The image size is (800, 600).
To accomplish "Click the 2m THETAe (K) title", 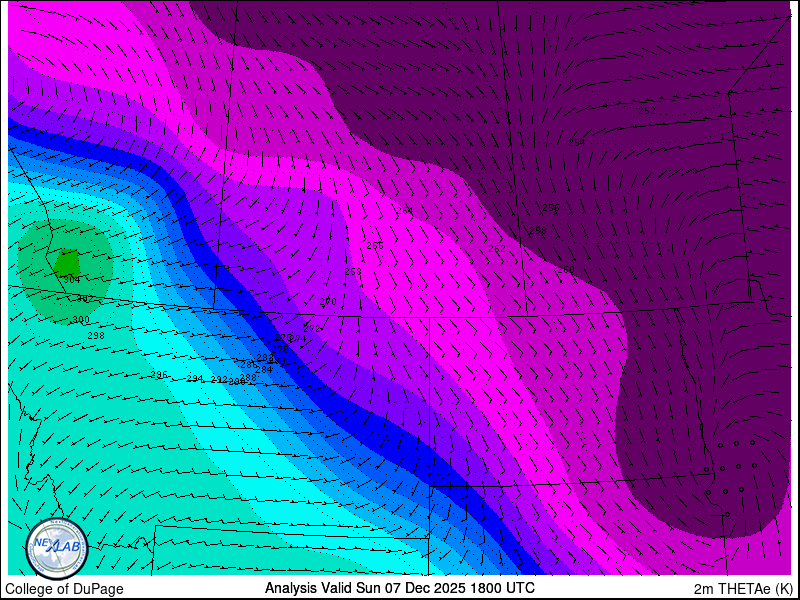I will 744,588.
